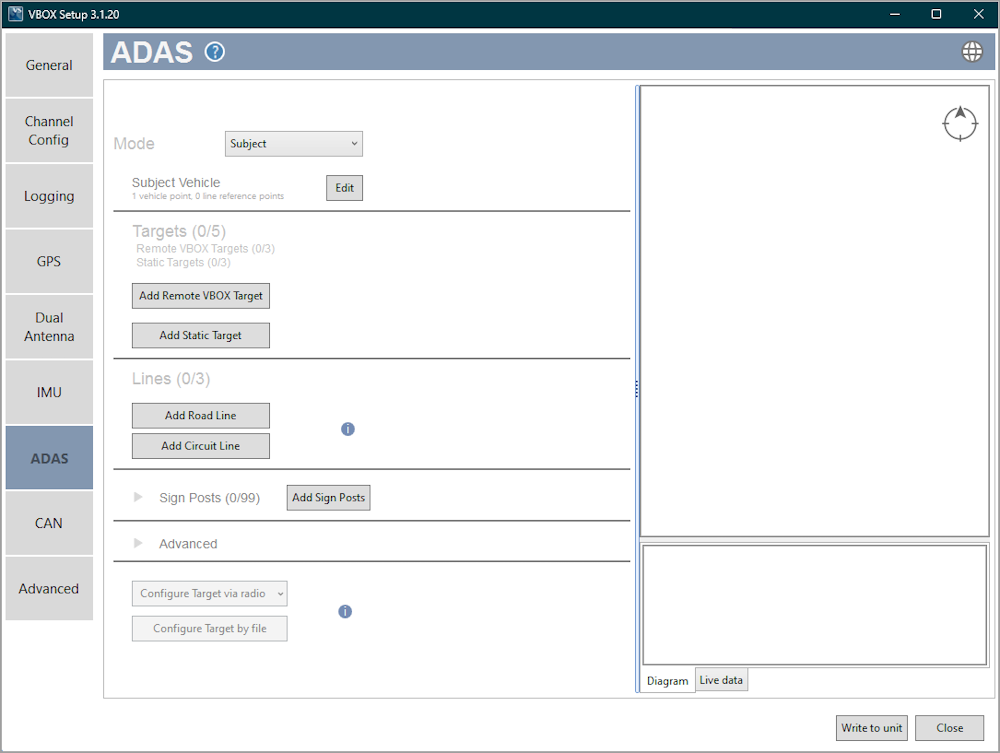
Task: Minimize the VBOX Setup window
Action: coord(895,13)
